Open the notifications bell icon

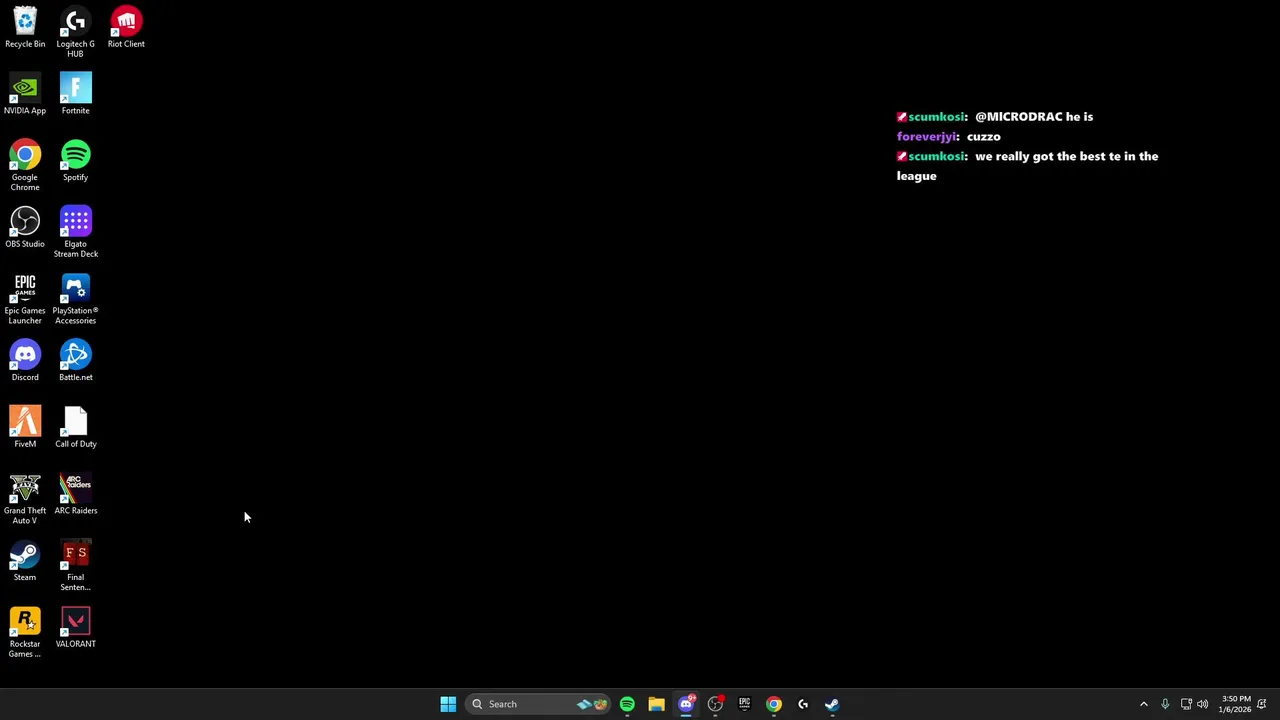(x=1262, y=704)
